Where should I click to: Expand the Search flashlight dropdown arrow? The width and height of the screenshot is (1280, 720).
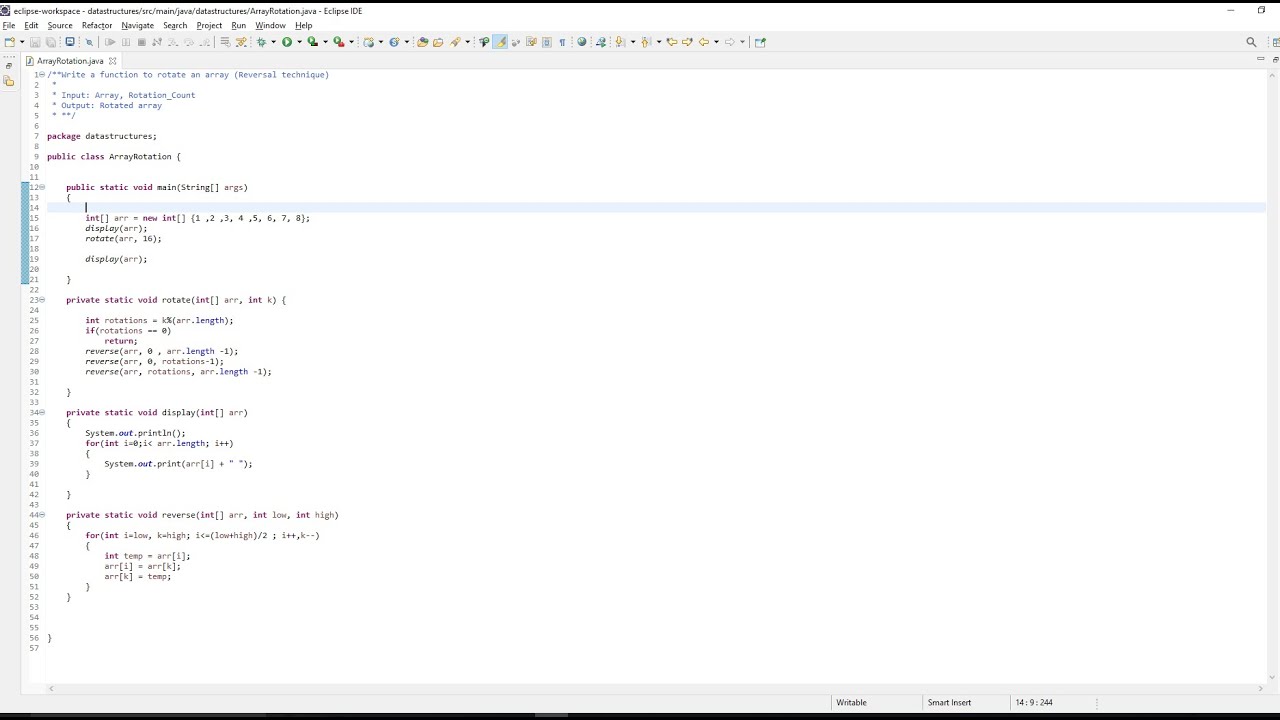pyautogui.click(x=467, y=42)
